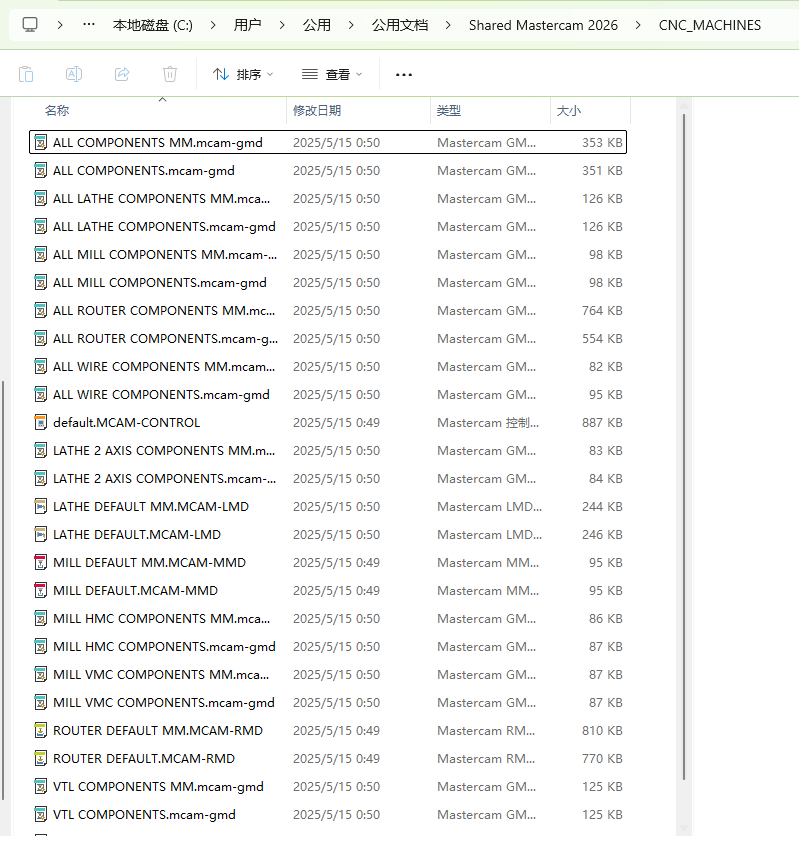Select ALL ROUTER COMPONENTS MM file icon
The width and height of the screenshot is (799, 855).
point(40,310)
